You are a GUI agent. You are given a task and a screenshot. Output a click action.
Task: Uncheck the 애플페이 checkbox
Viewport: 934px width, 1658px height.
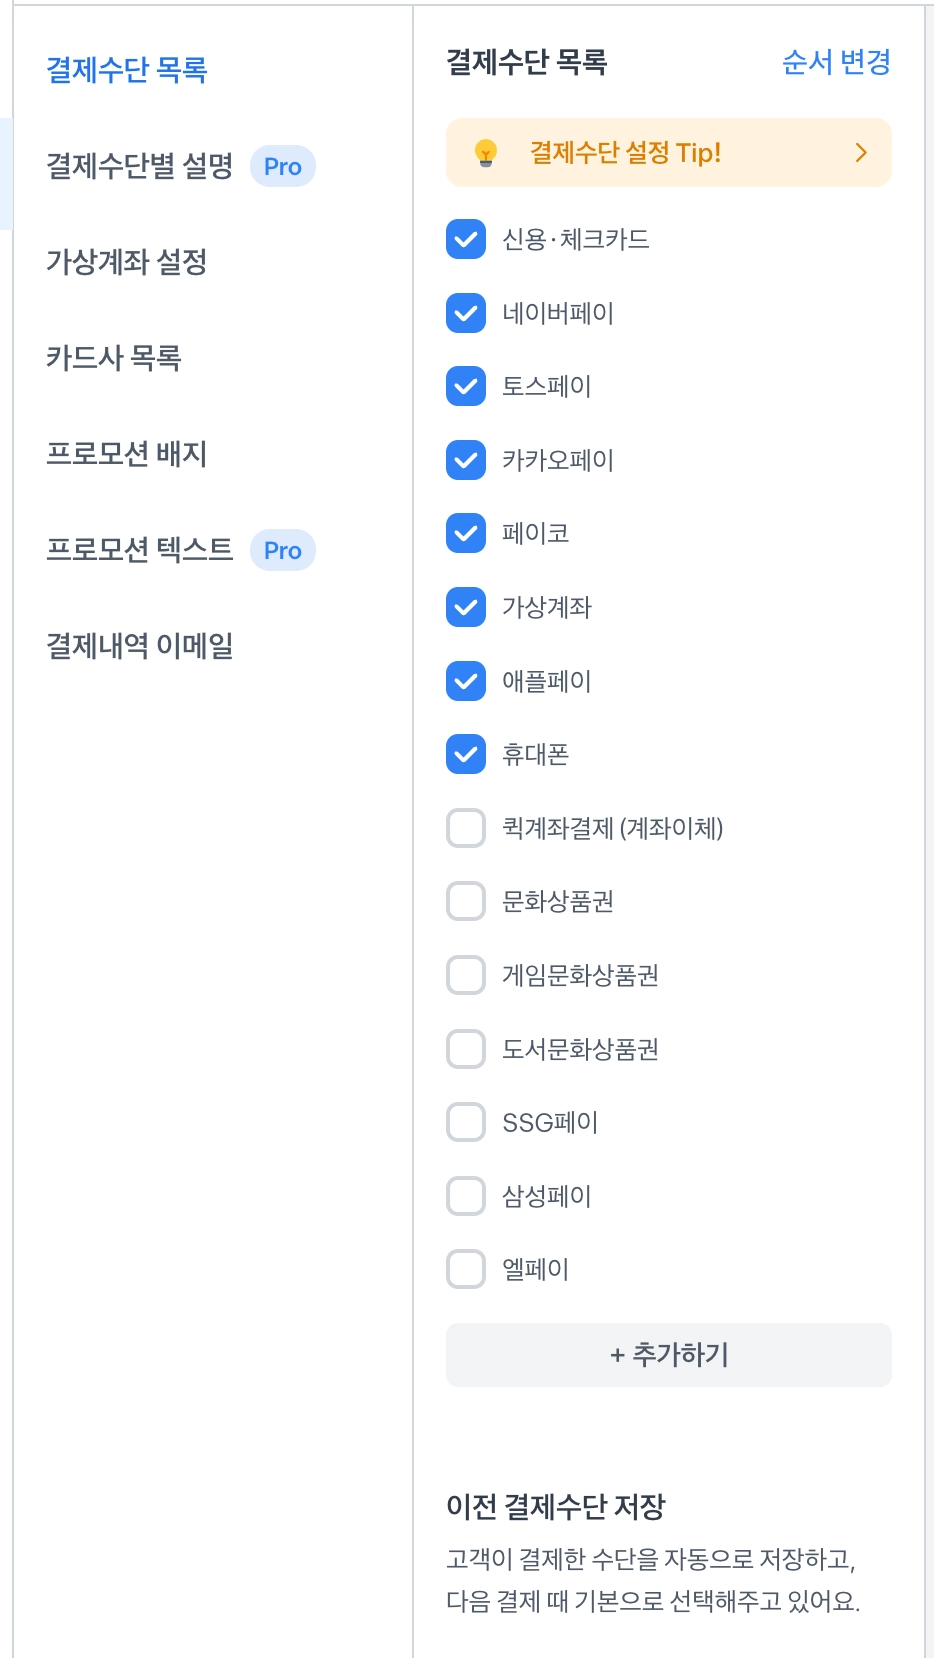[466, 681]
